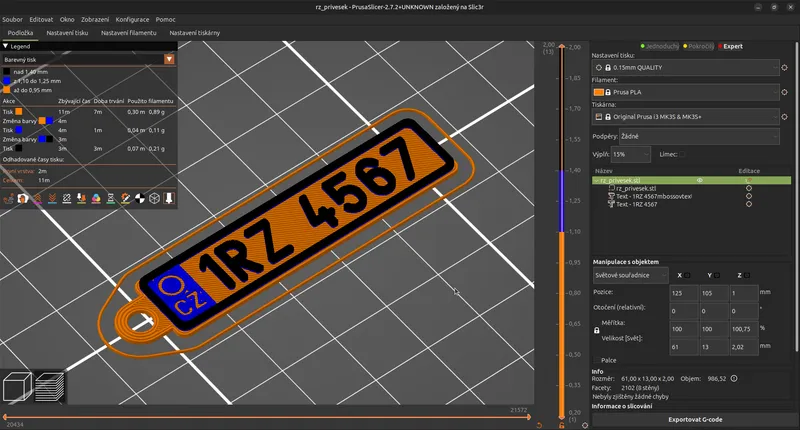
Task: Click undo arrow icon beside horizontal slider
Action: click(539, 425)
